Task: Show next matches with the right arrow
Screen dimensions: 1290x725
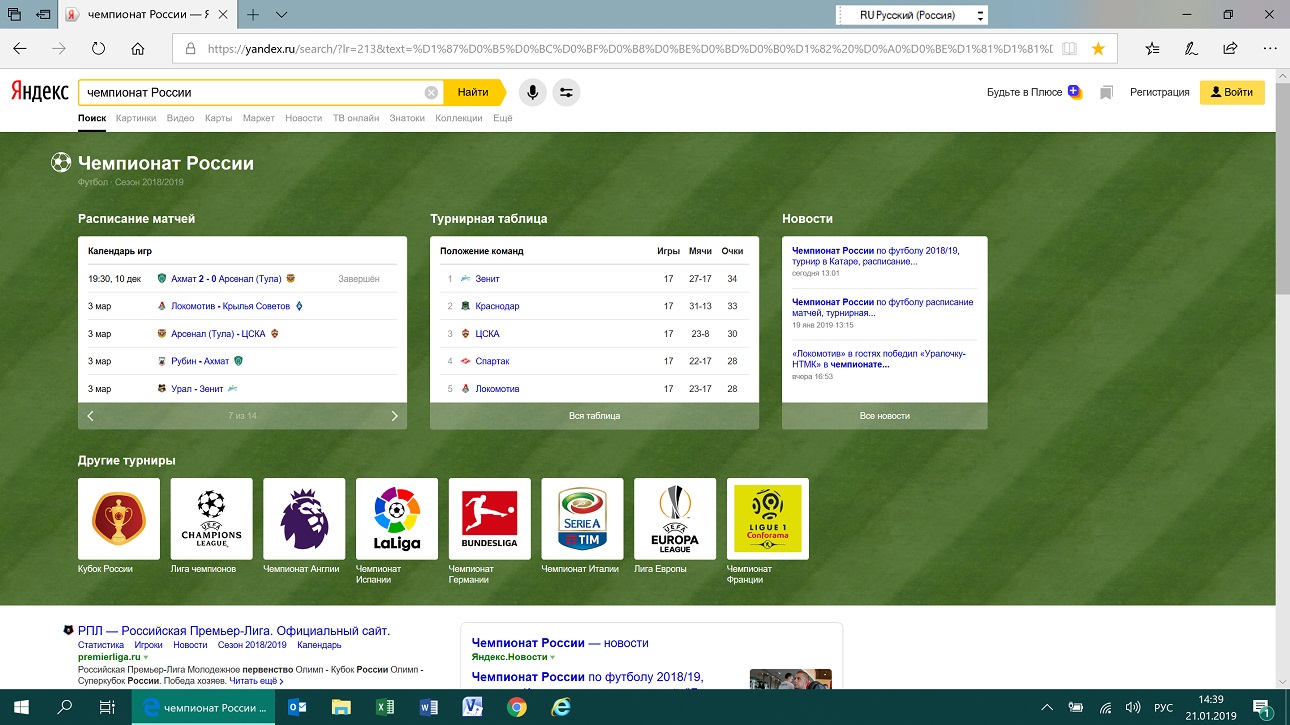Action: pyautogui.click(x=394, y=416)
